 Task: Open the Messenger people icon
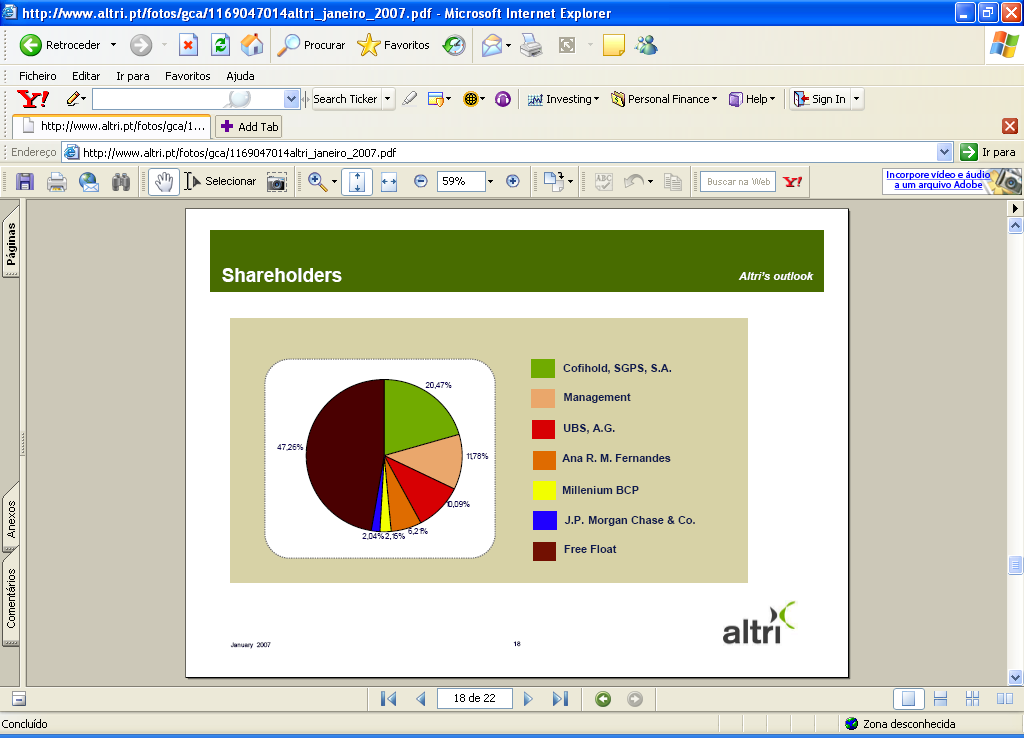646,45
